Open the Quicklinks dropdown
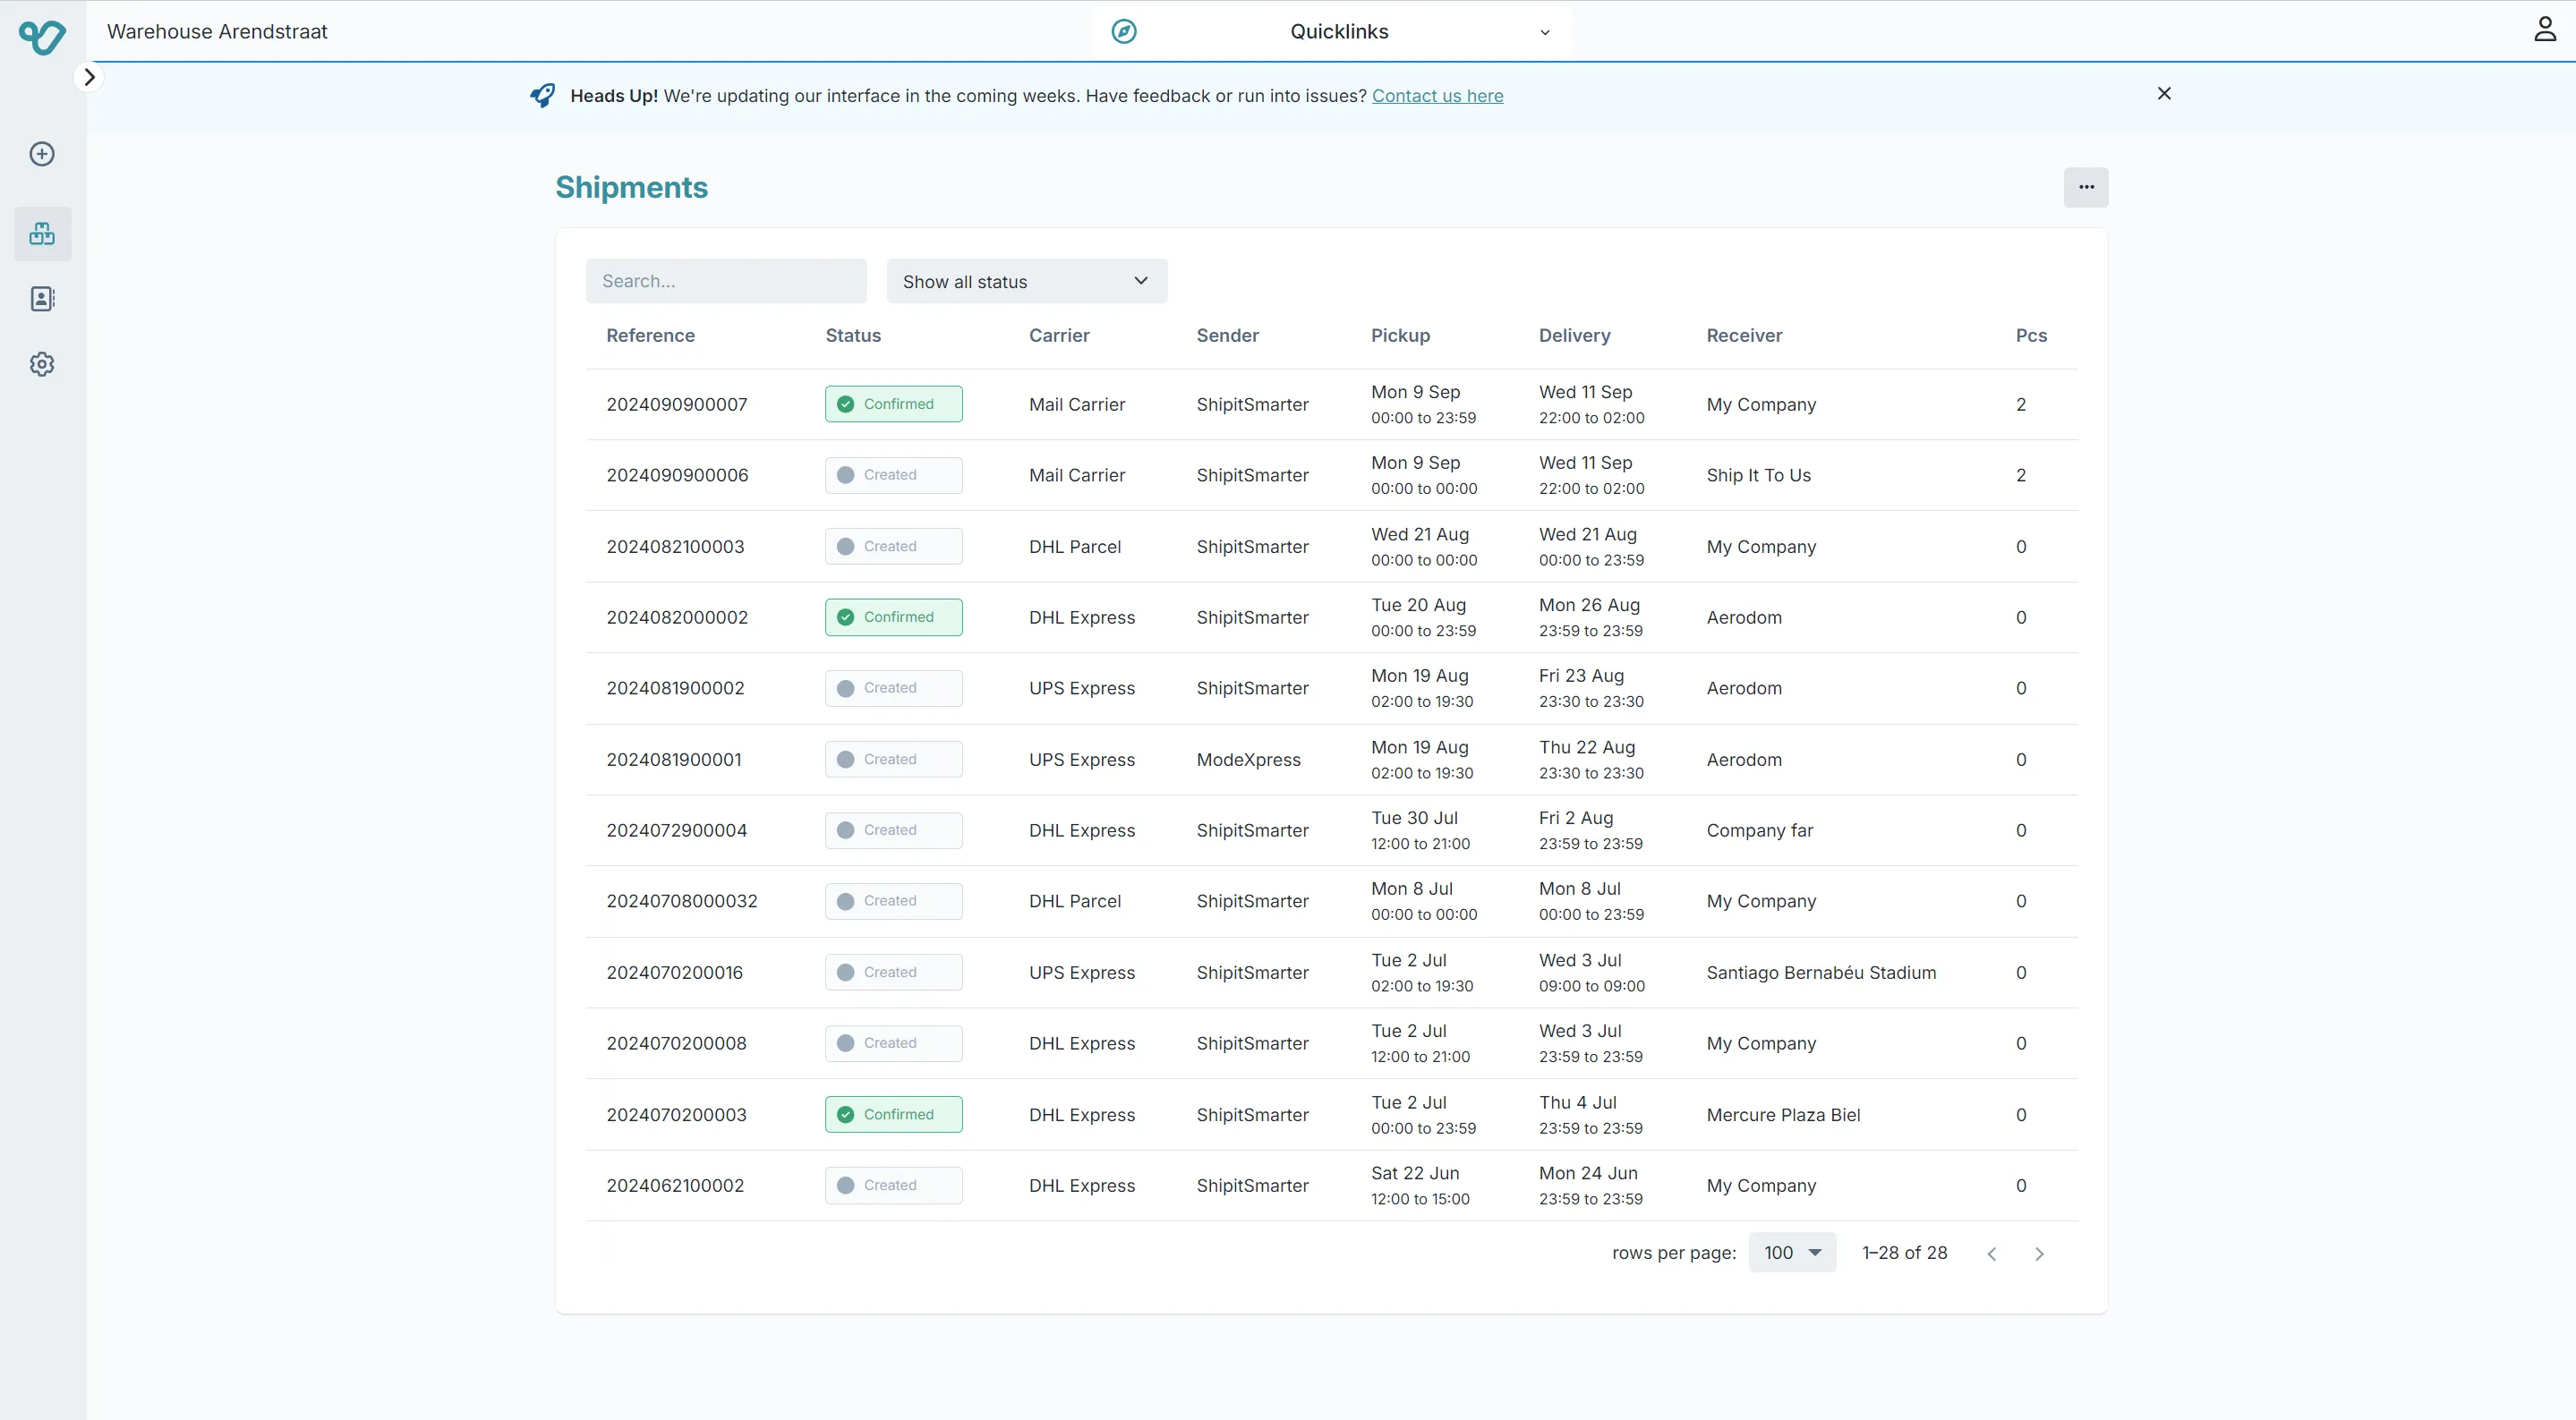2576x1420 pixels. pos(1332,32)
